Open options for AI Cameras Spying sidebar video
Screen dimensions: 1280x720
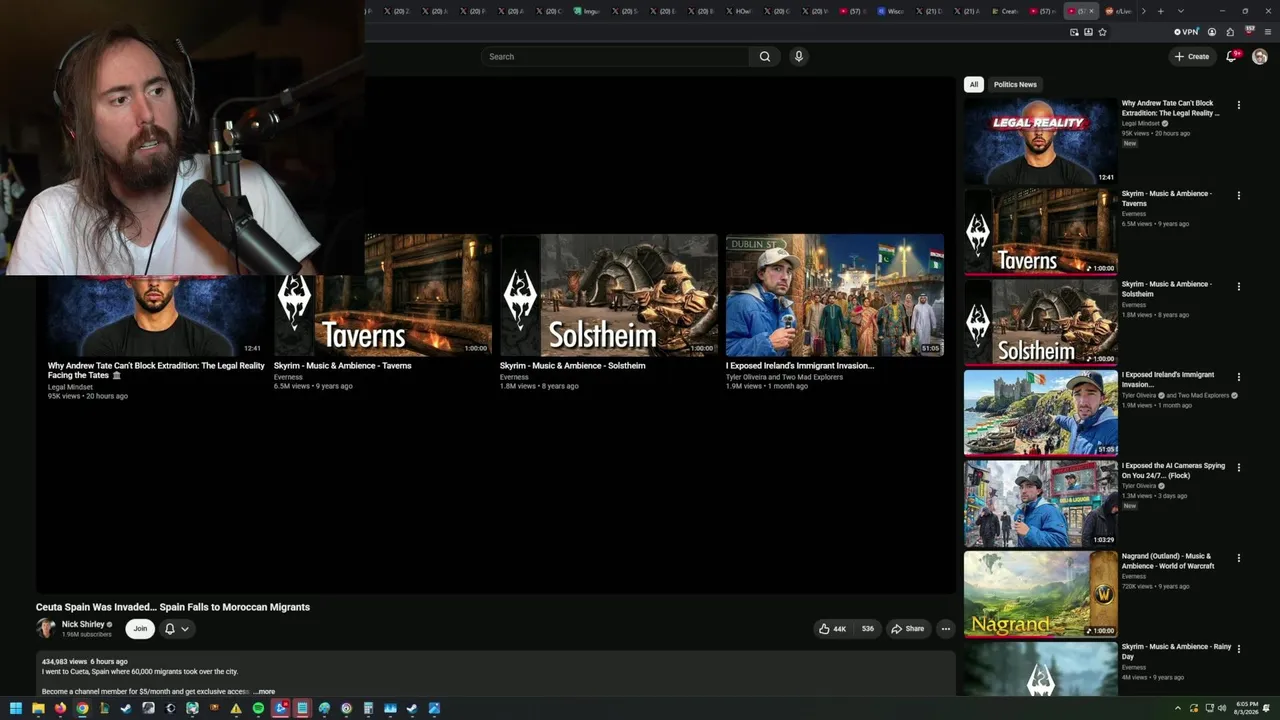tap(1239, 468)
